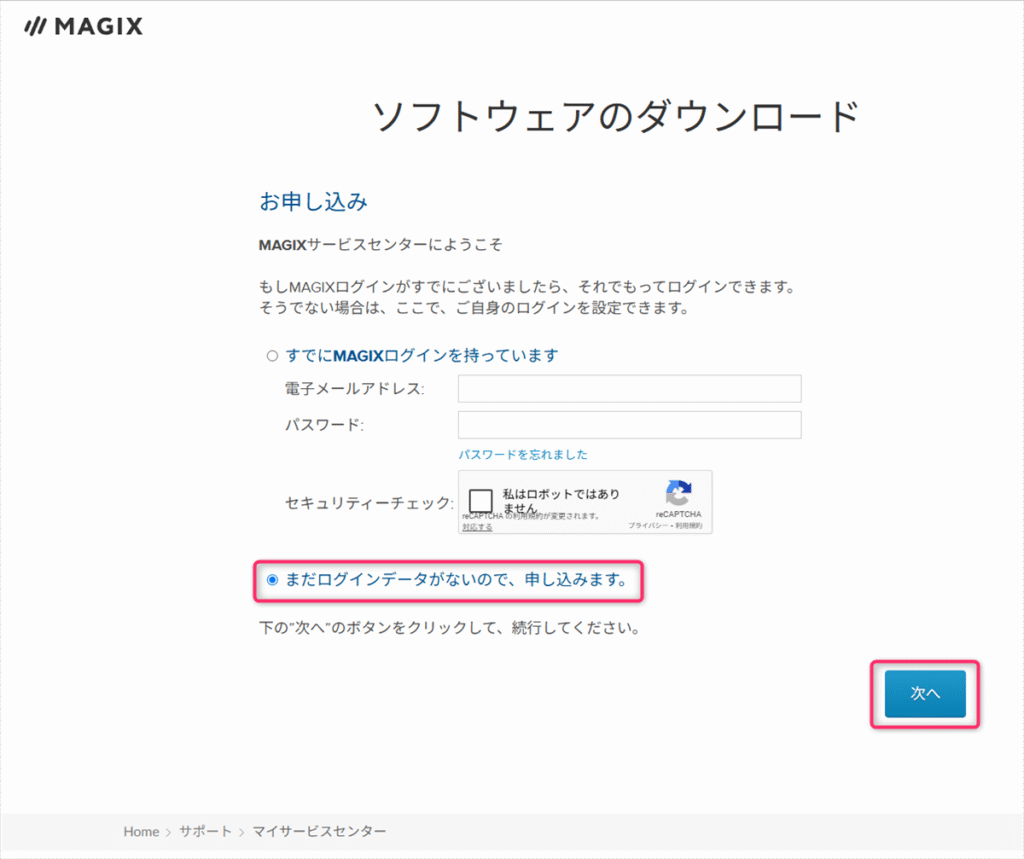
Task: Select the すでにMAGIXログインを持っています radio button
Action: point(272,356)
